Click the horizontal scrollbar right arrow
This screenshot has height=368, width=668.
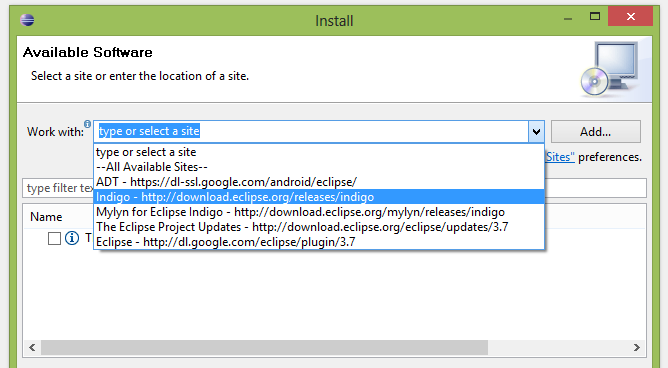636,348
